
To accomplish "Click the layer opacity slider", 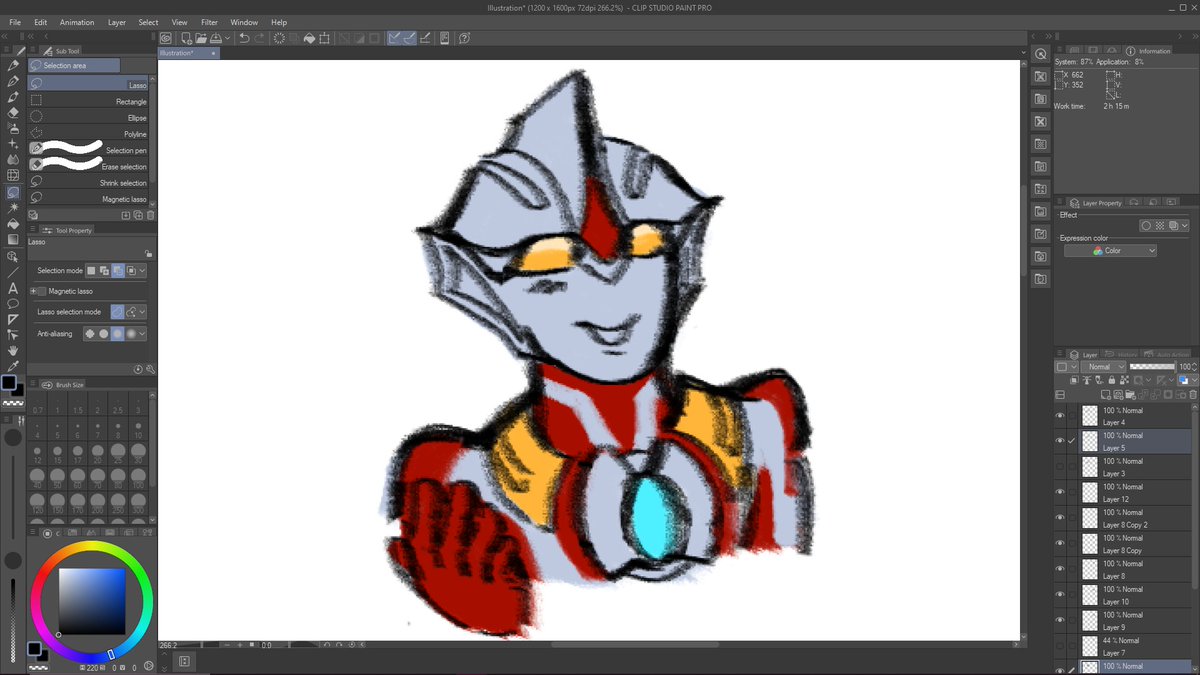I will (x=1152, y=367).
